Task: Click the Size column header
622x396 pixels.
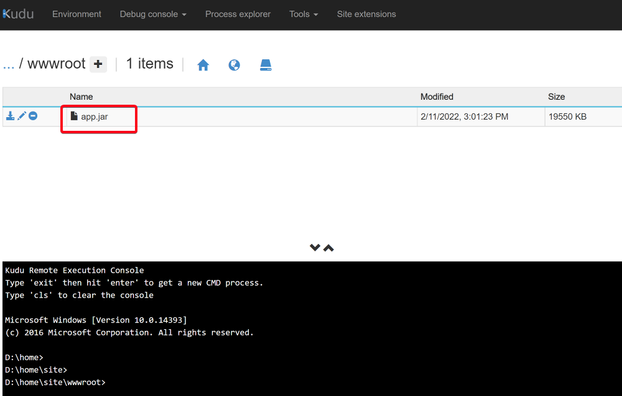Action: (x=557, y=97)
